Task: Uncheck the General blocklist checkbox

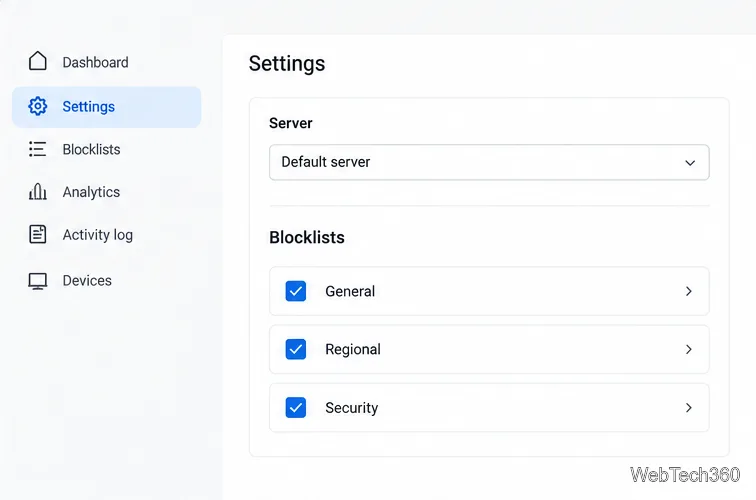Action: (x=296, y=291)
